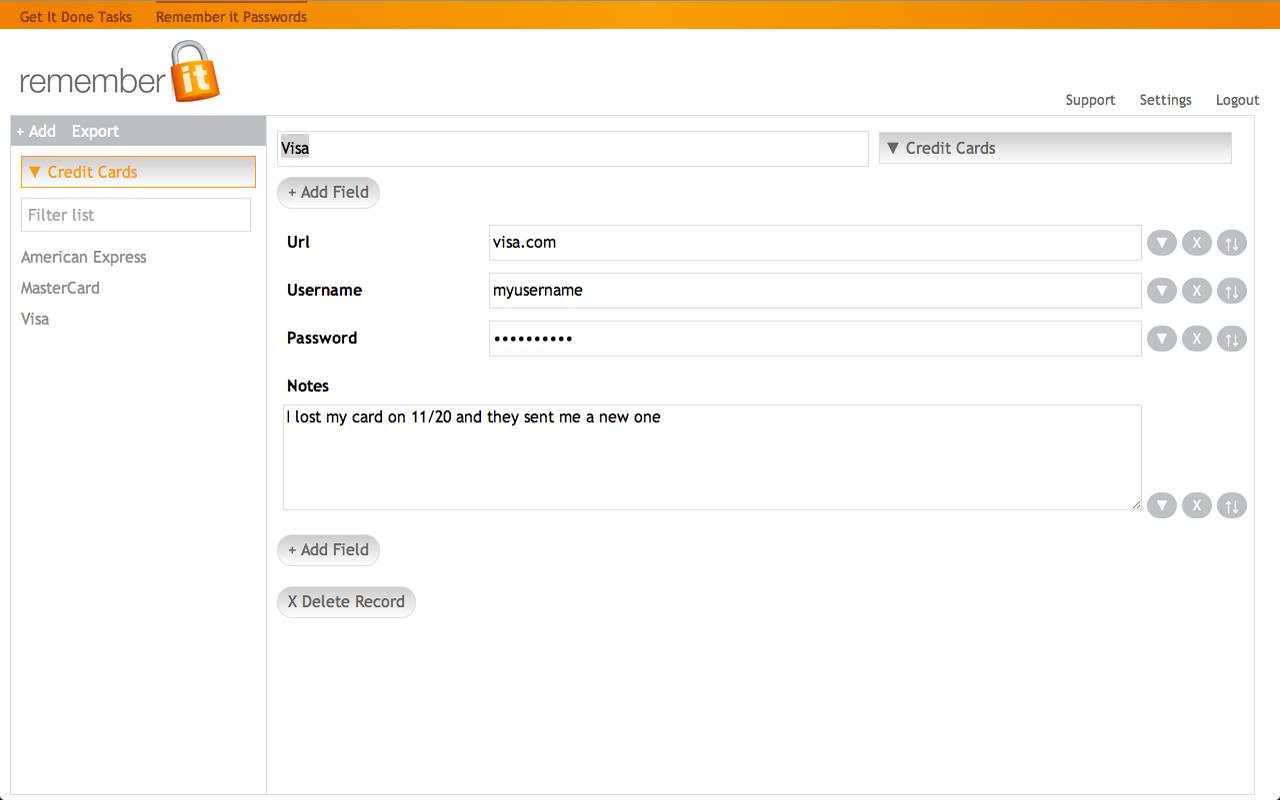Reorder the Password field with arrows icon

[x=1231, y=339]
